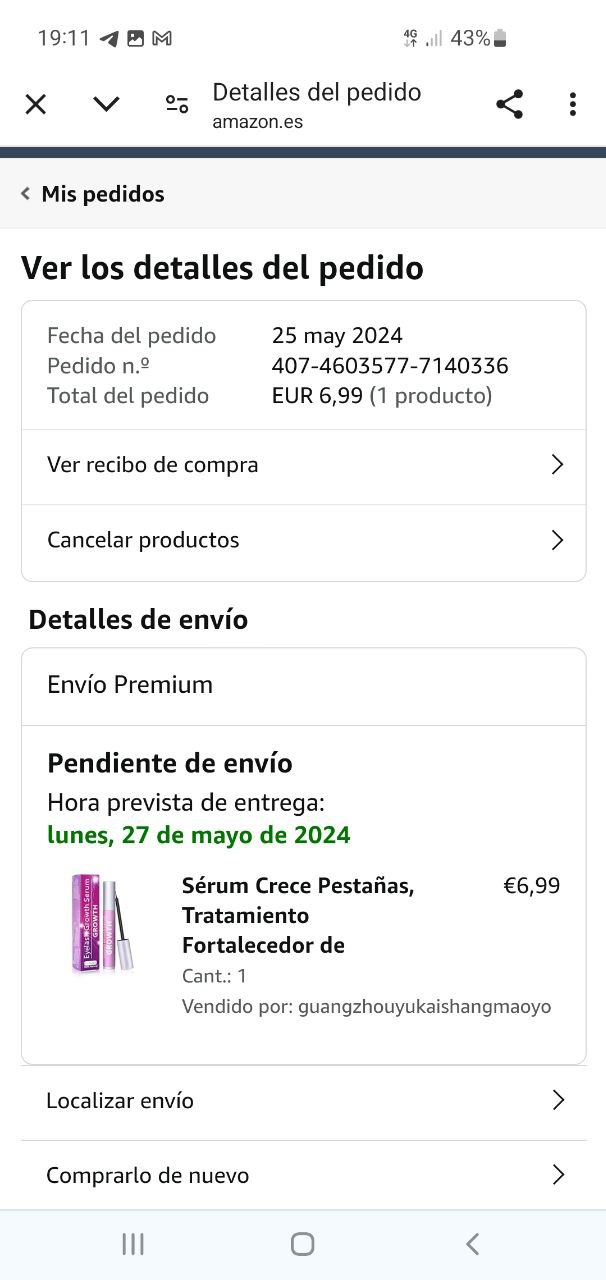
Task: Tap seller name guangzhouyukaishangmaoyo
Action: (x=424, y=1006)
